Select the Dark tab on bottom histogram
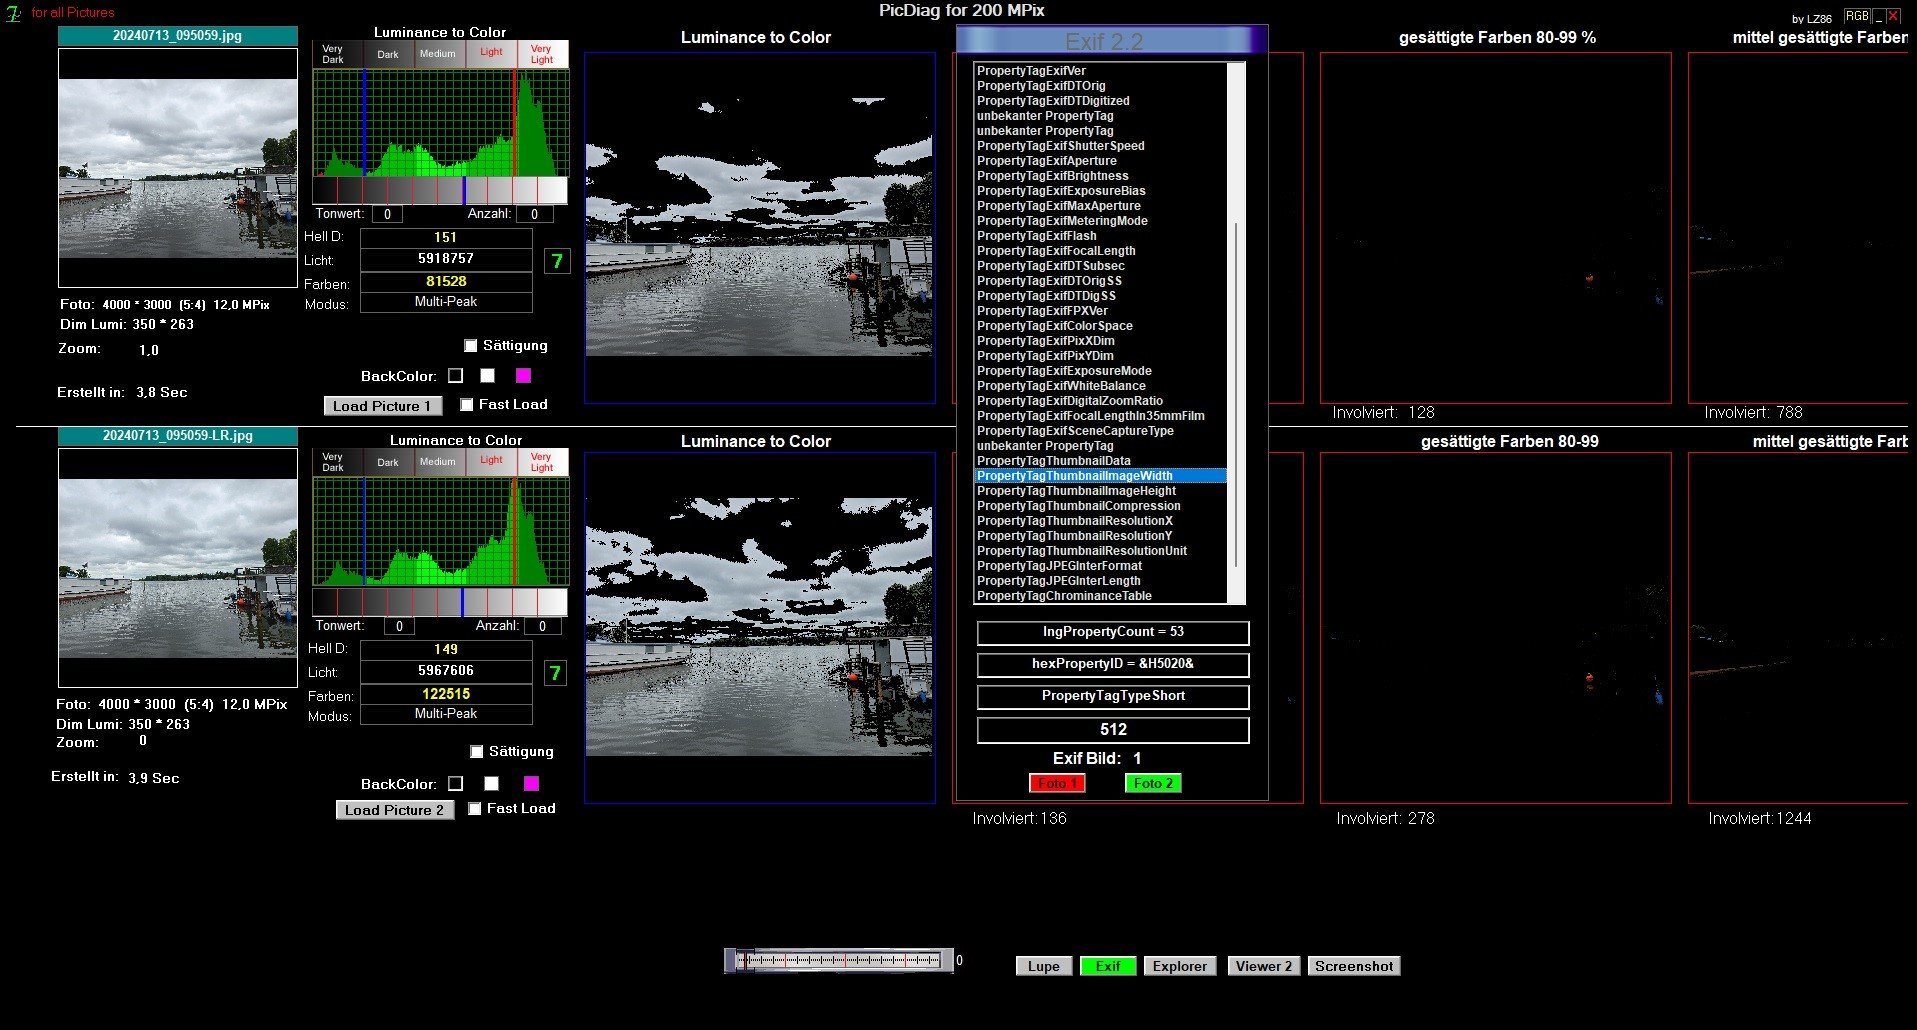 coord(388,462)
